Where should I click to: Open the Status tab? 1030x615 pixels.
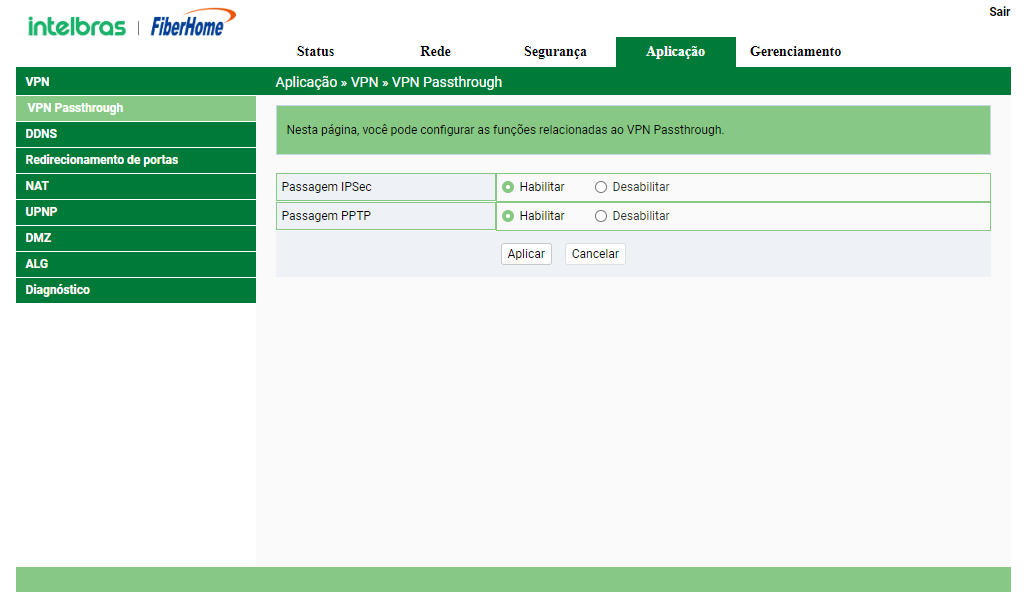315,51
